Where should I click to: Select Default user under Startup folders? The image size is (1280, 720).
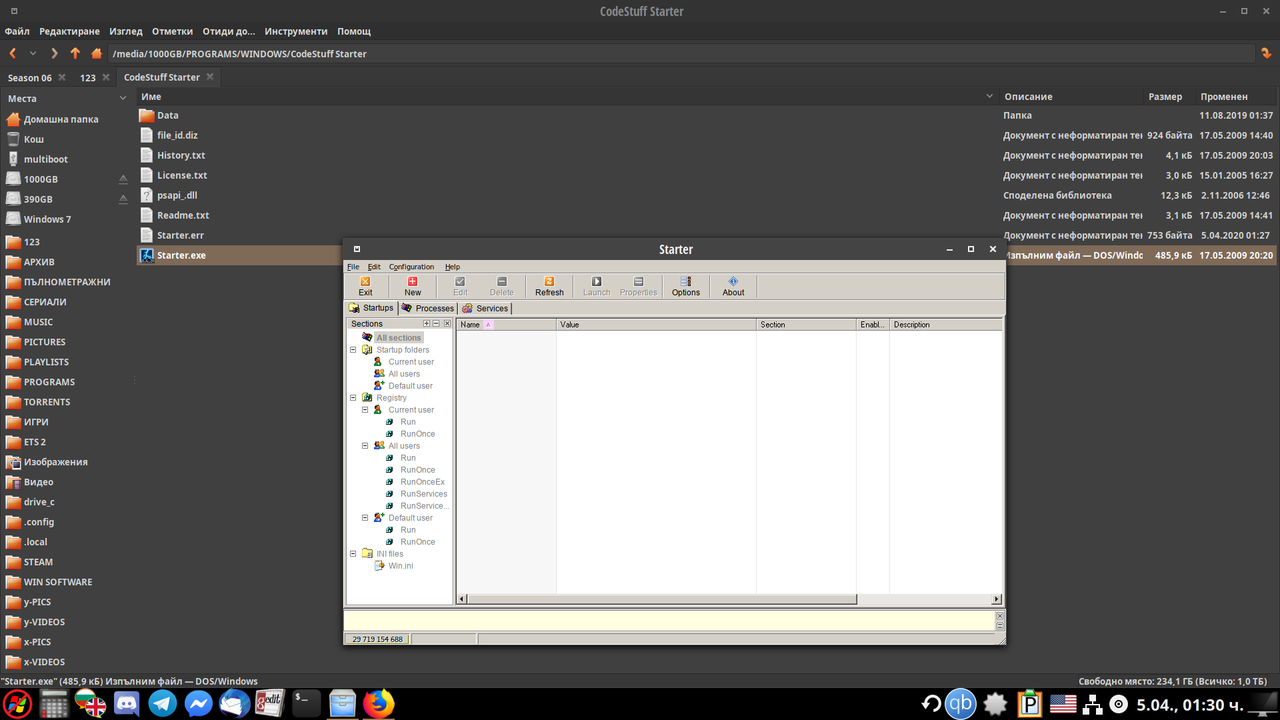410,386
